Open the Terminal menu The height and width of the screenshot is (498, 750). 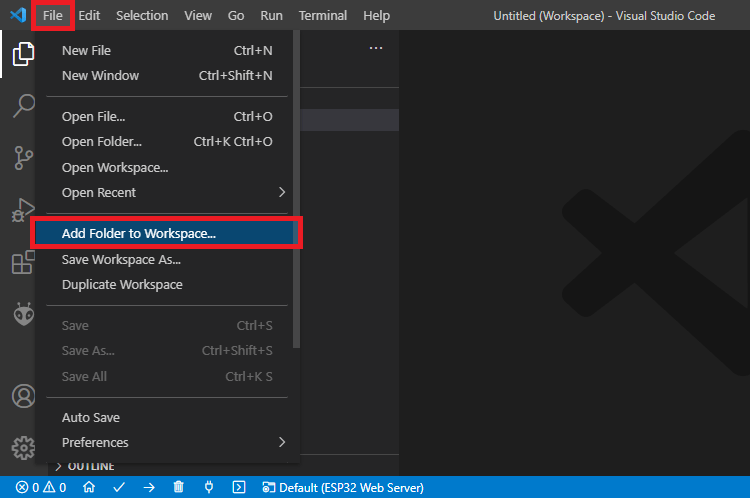(x=323, y=16)
